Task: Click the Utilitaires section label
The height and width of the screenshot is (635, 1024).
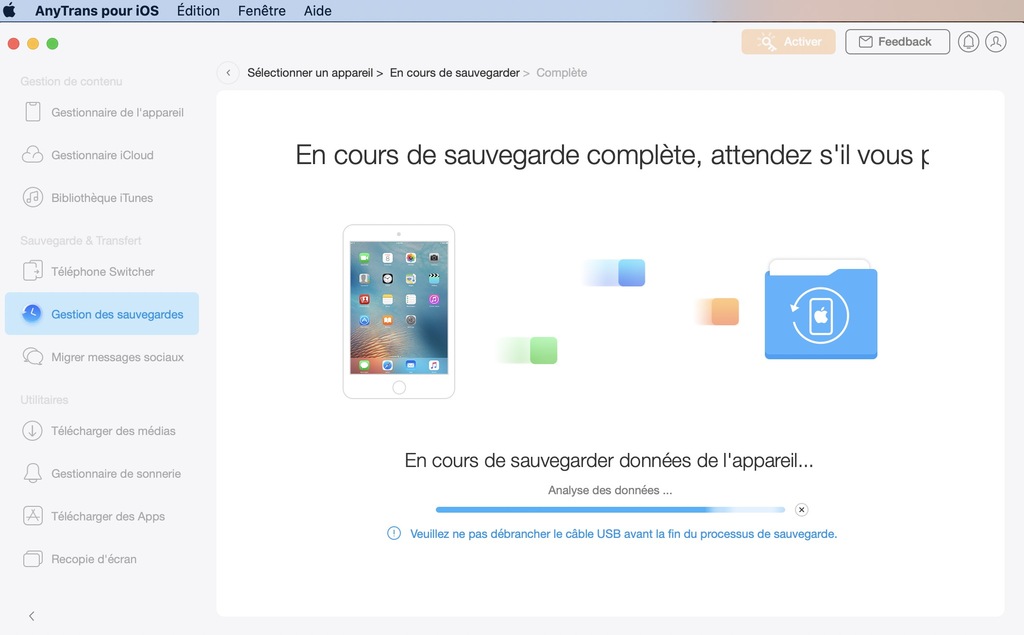Action: pos(44,399)
